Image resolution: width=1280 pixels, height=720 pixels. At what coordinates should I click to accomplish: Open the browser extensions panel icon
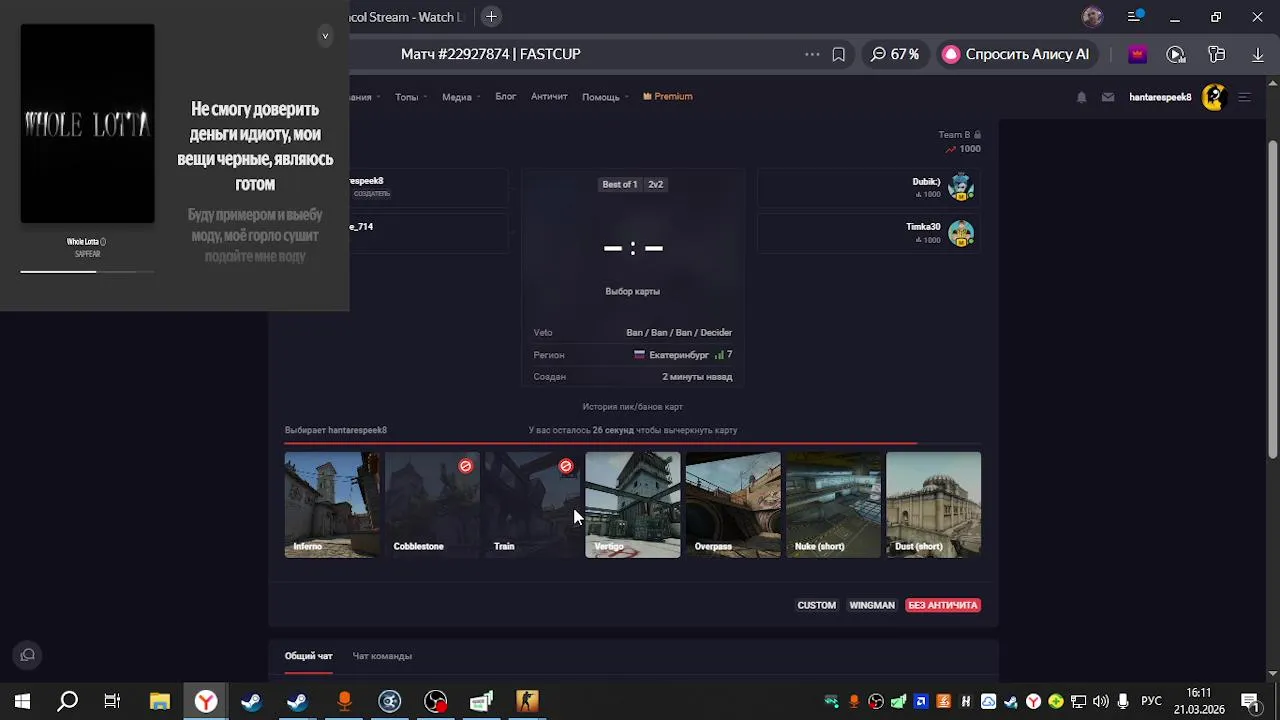[1217, 54]
